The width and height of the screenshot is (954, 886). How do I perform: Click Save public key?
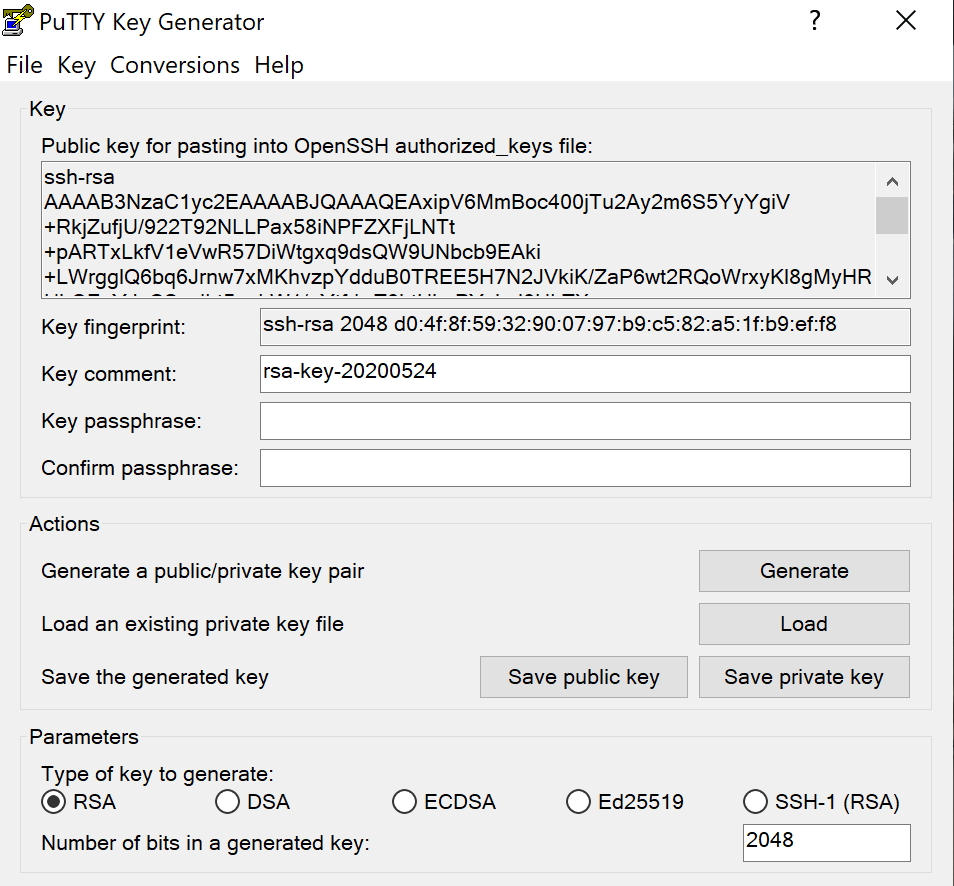point(583,677)
